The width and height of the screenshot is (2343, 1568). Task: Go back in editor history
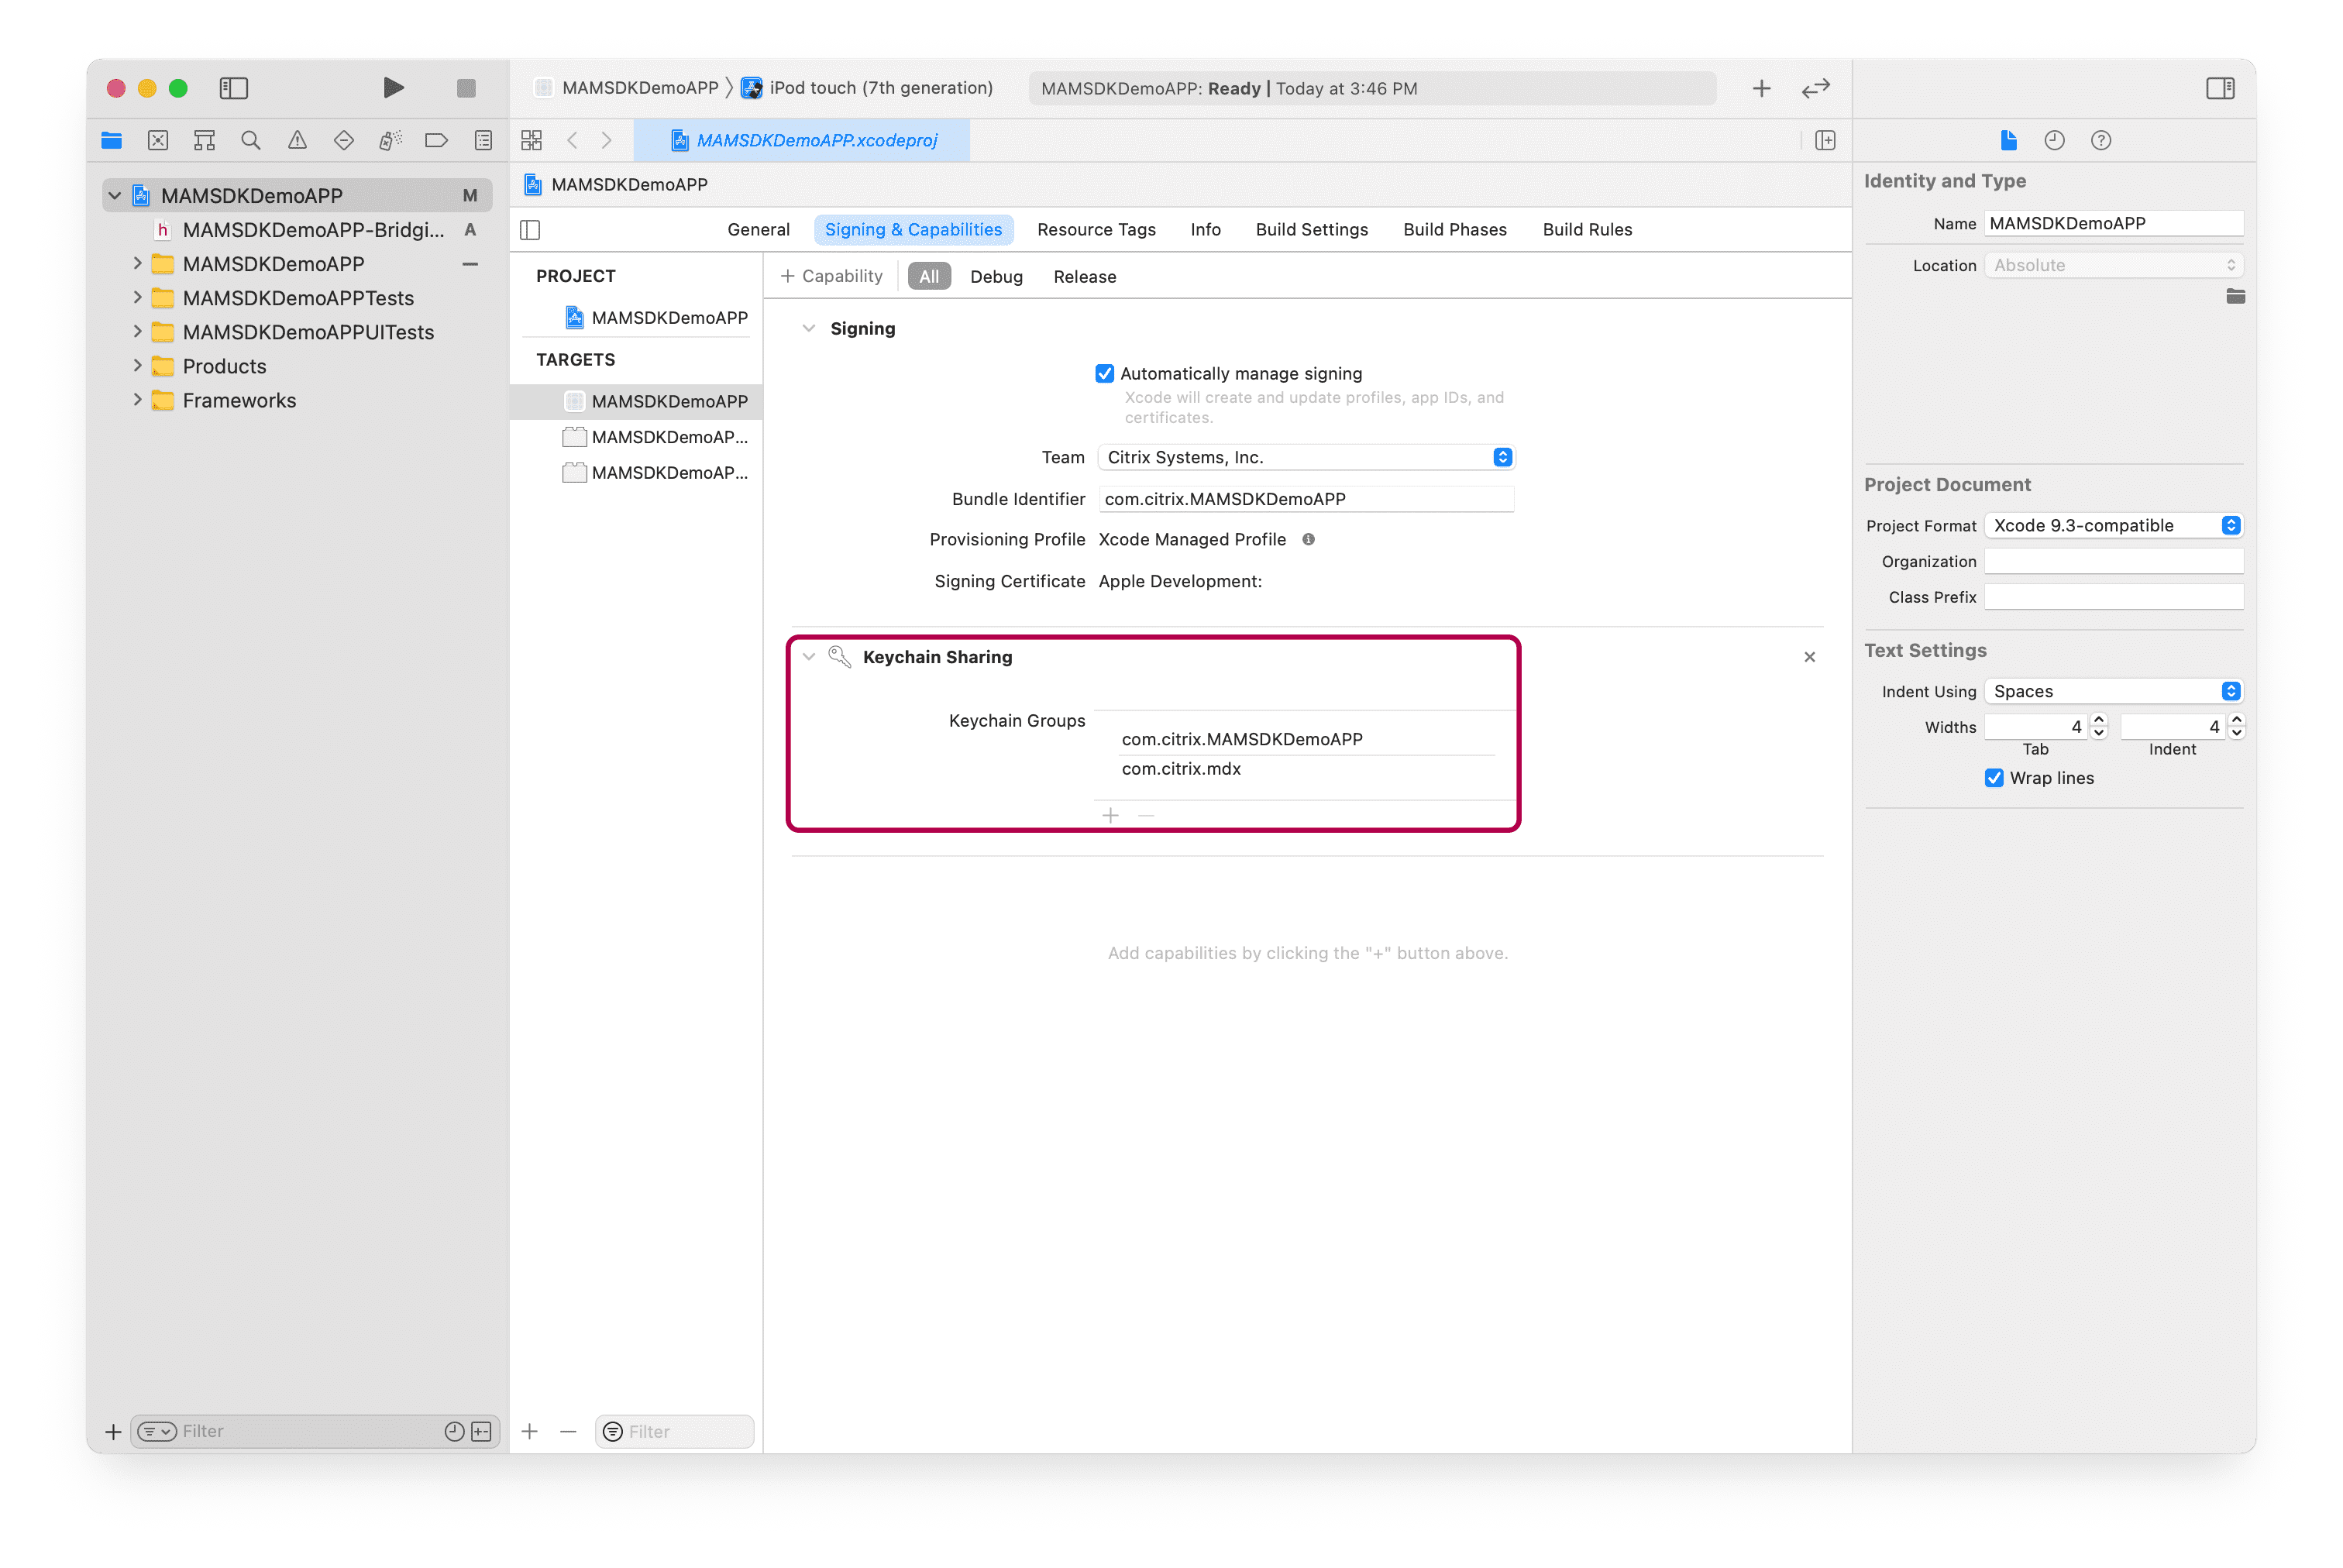[x=572, y=141]
